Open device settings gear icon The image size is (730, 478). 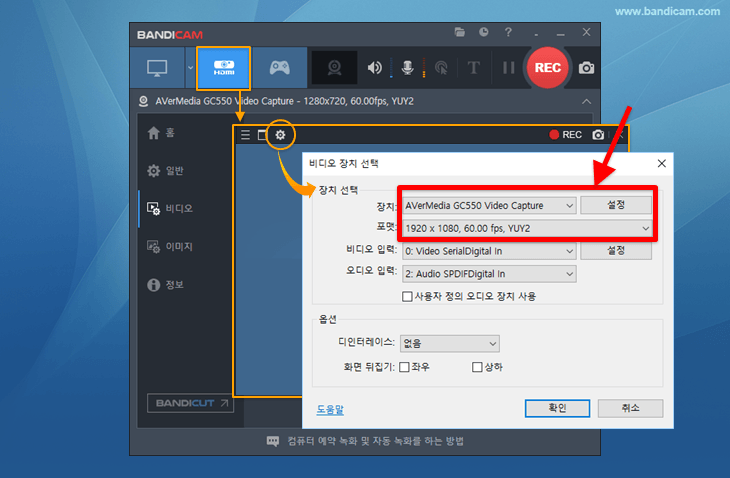[x=280, y=135]
